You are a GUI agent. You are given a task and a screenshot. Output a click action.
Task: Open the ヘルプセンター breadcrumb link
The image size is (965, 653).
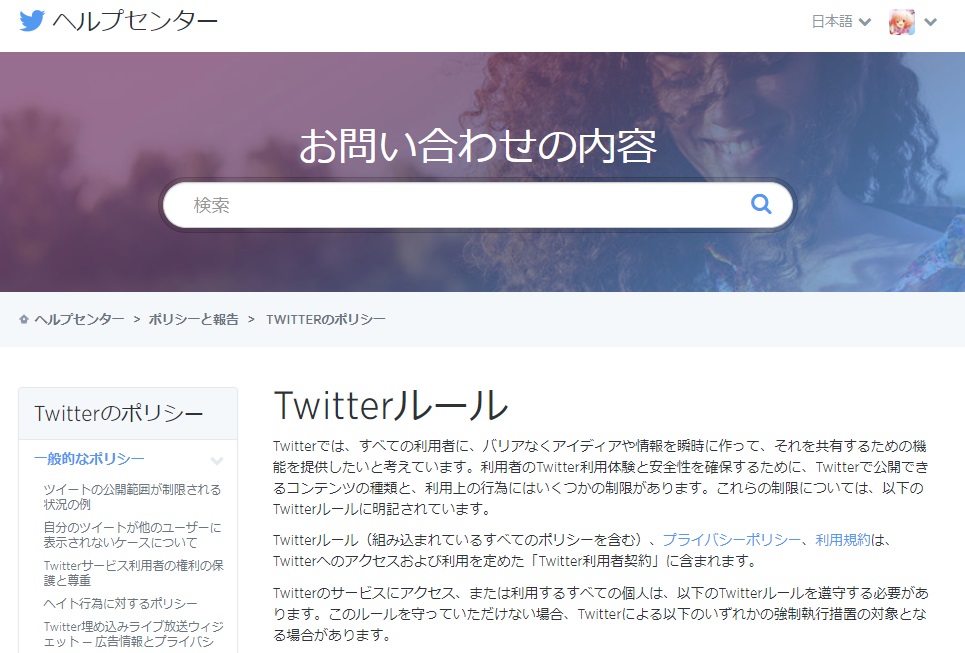click(80, 319)
